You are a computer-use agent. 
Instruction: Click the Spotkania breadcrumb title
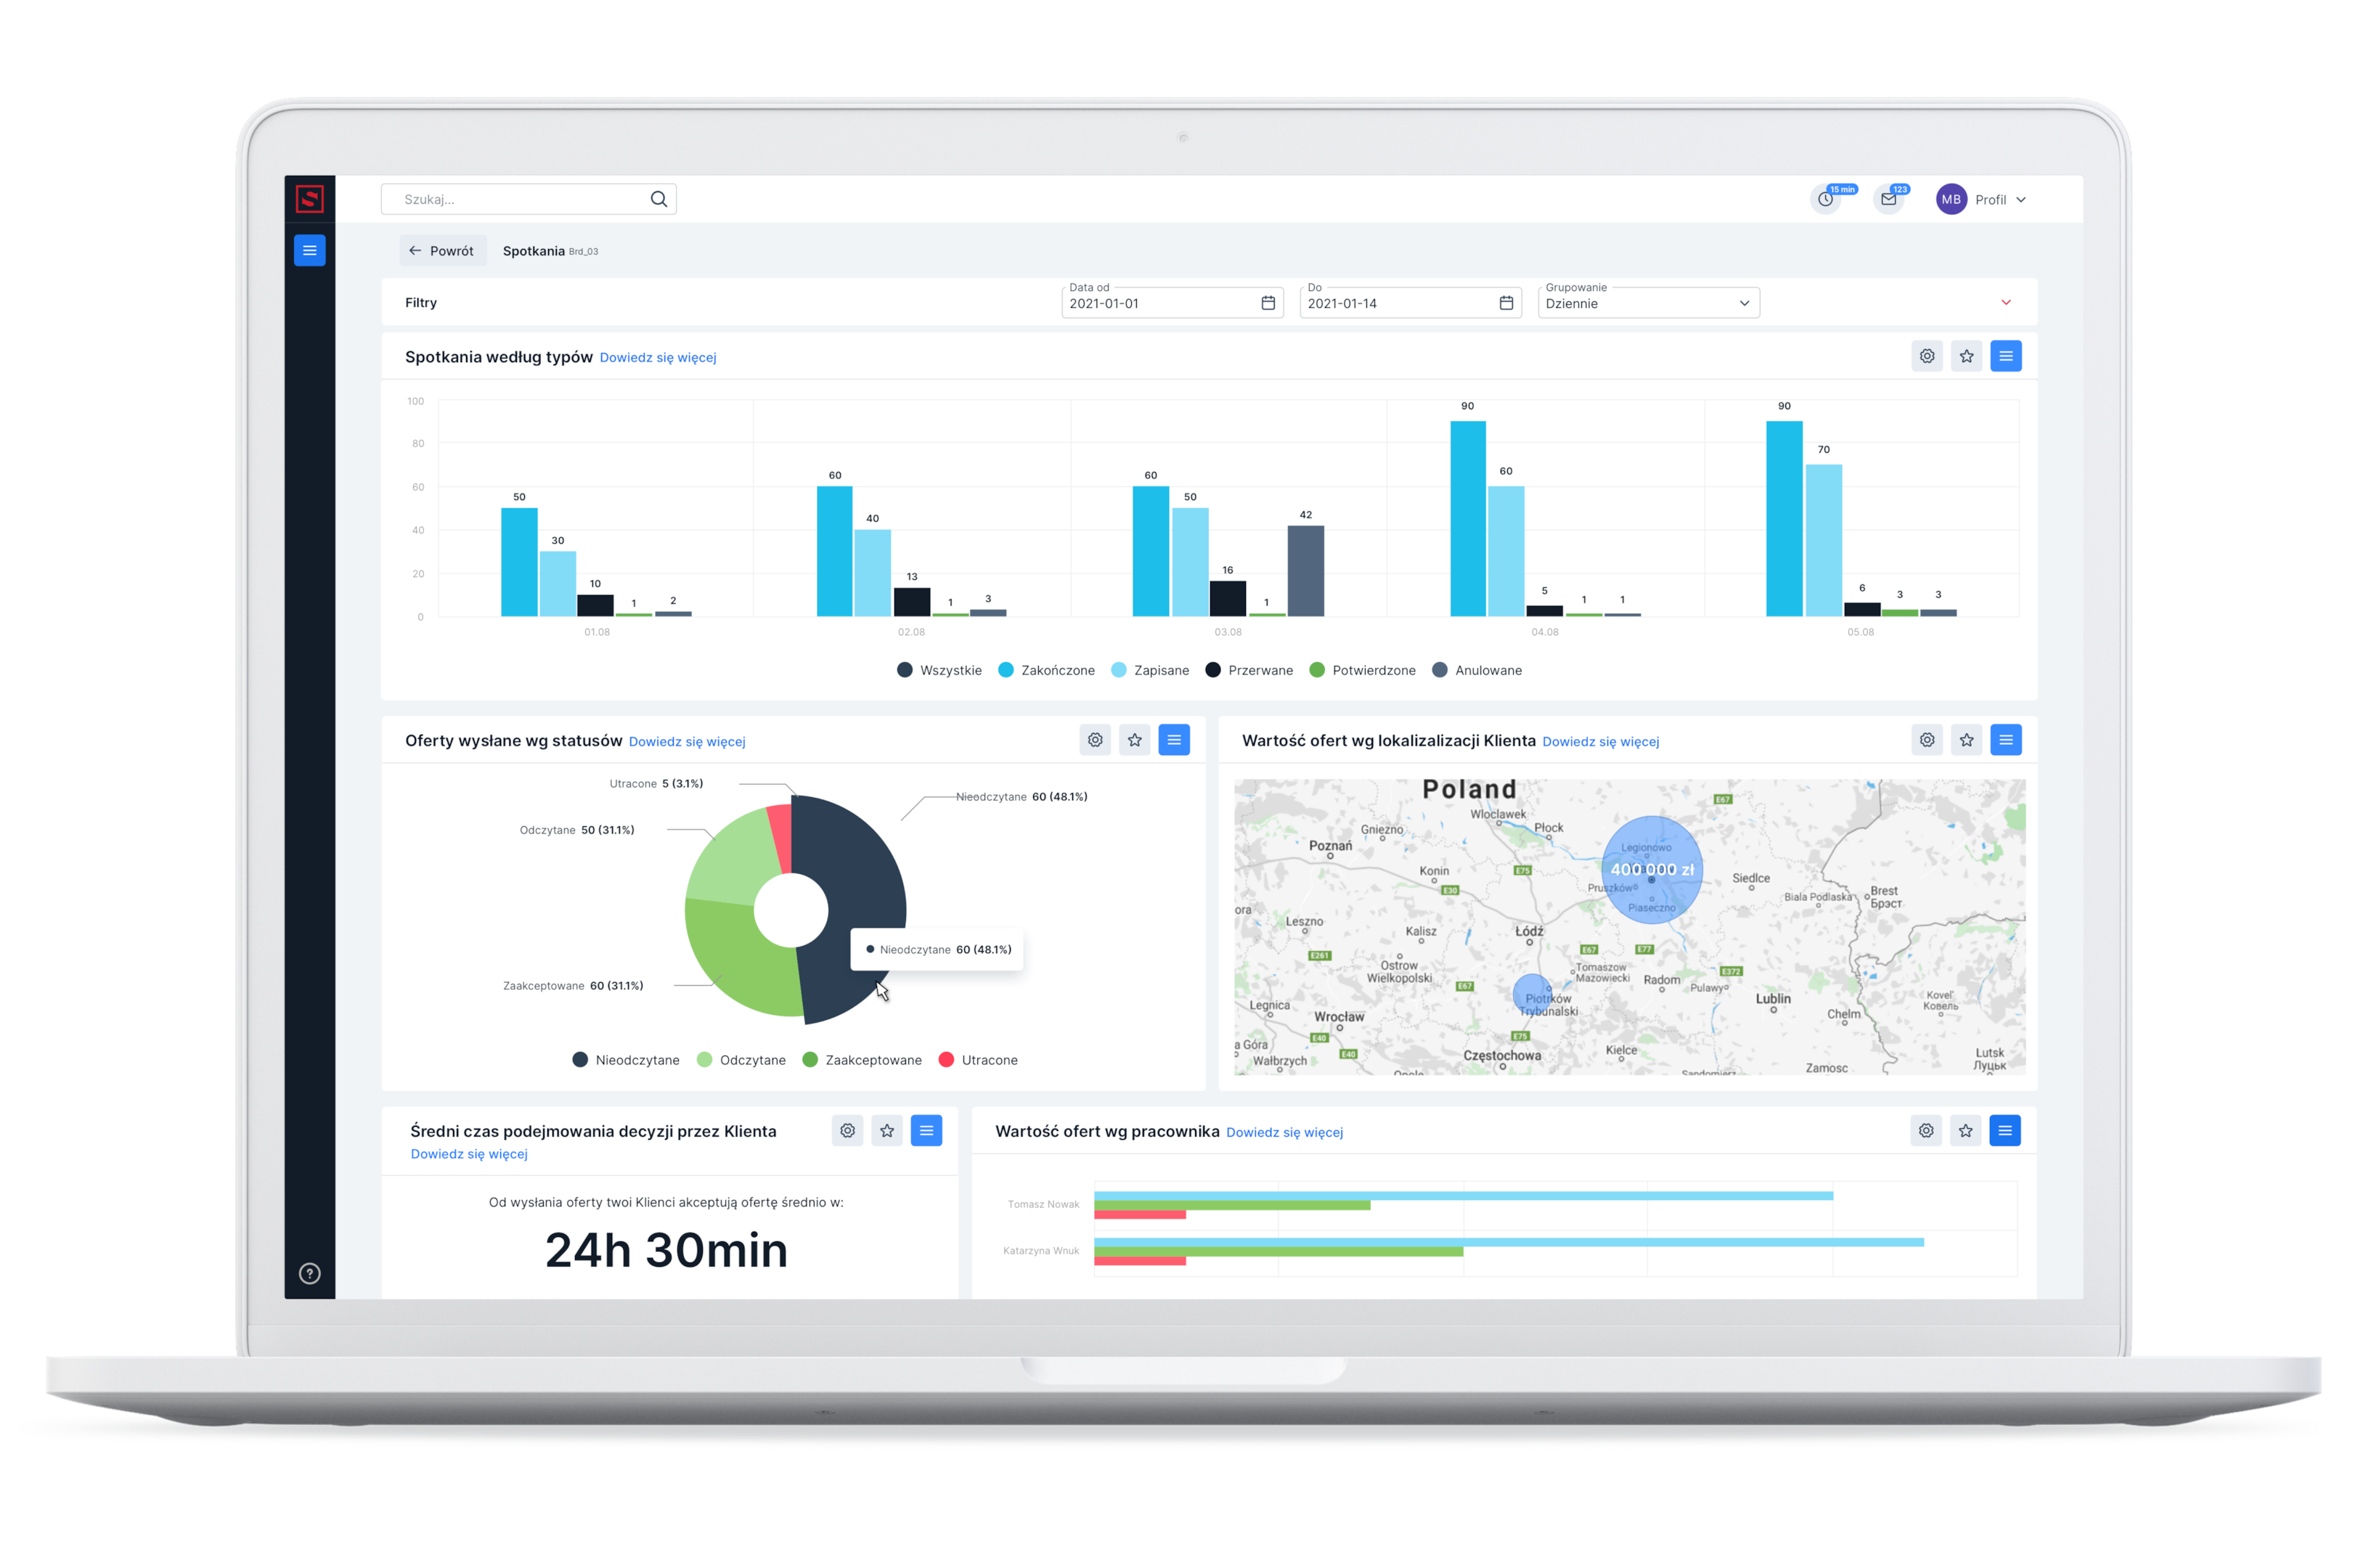point(533,251)
